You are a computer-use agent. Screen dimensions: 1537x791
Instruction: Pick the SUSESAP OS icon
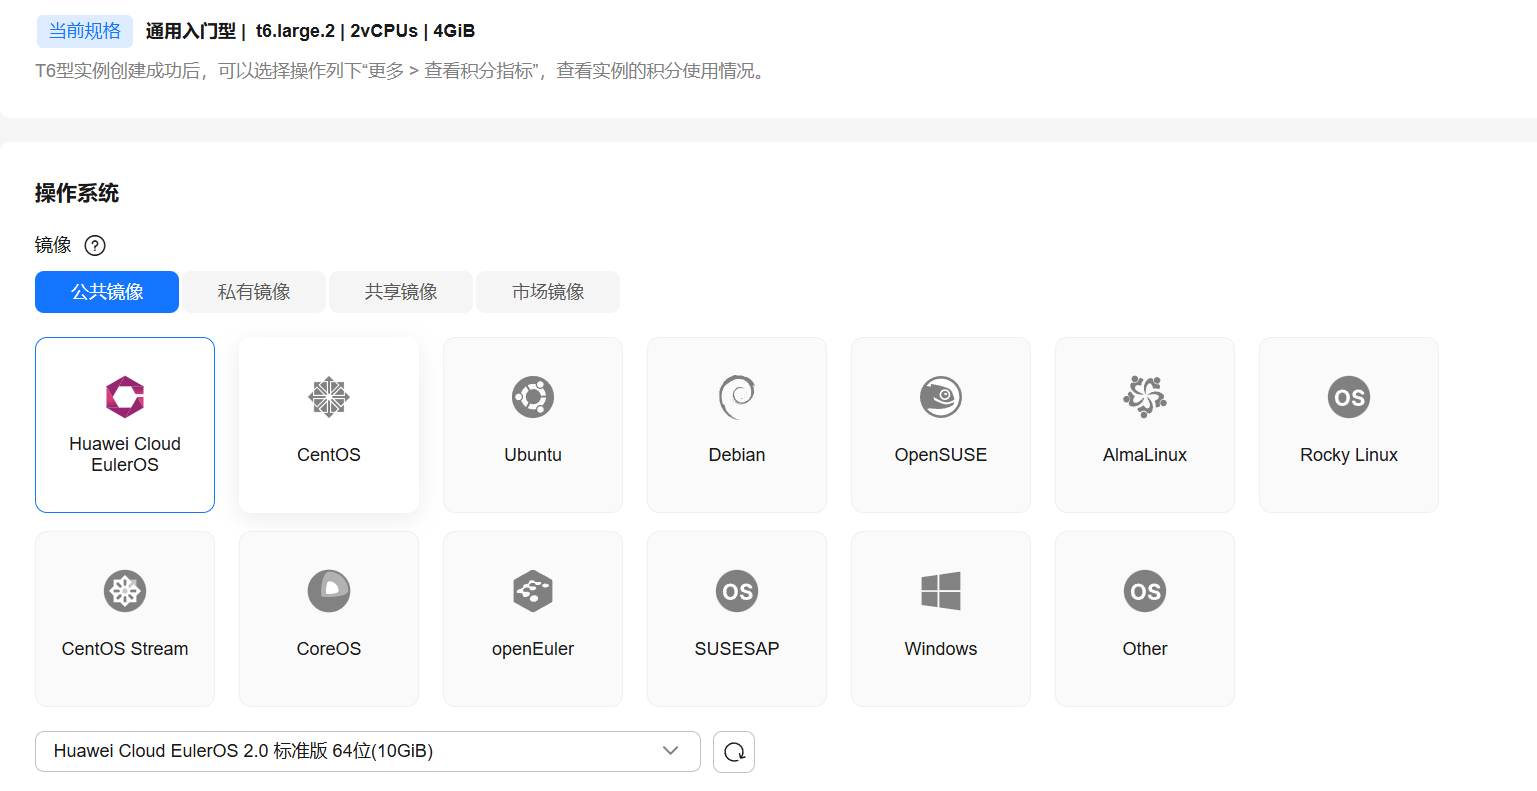(x=737, y=591)
